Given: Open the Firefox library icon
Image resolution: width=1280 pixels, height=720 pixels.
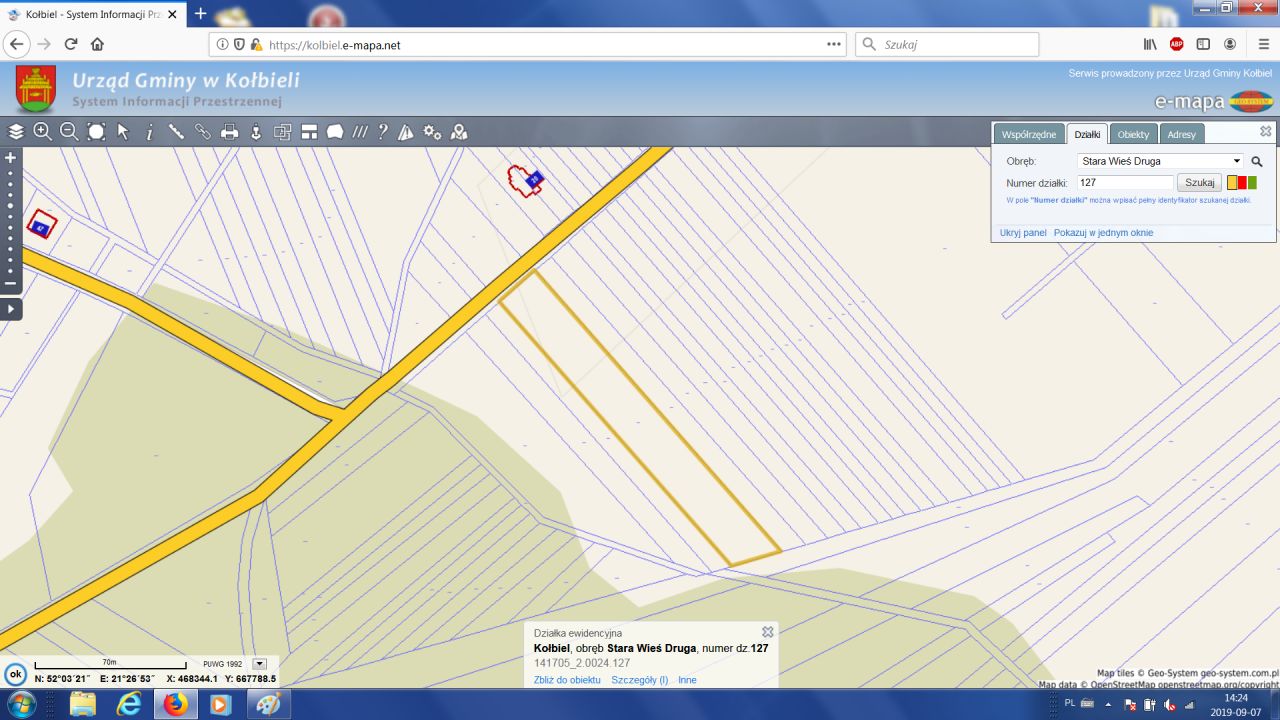Looking at the screenshot, I should tap(1151, 44).
